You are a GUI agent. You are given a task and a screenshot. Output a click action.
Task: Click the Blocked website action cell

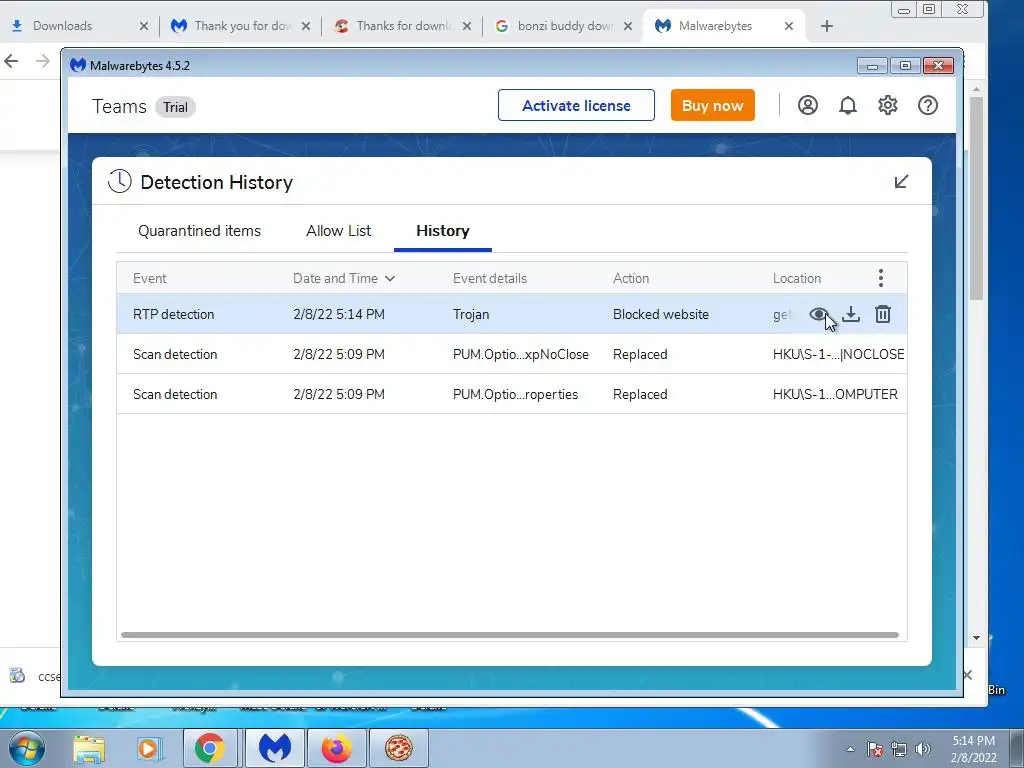[x=660, y=314]
